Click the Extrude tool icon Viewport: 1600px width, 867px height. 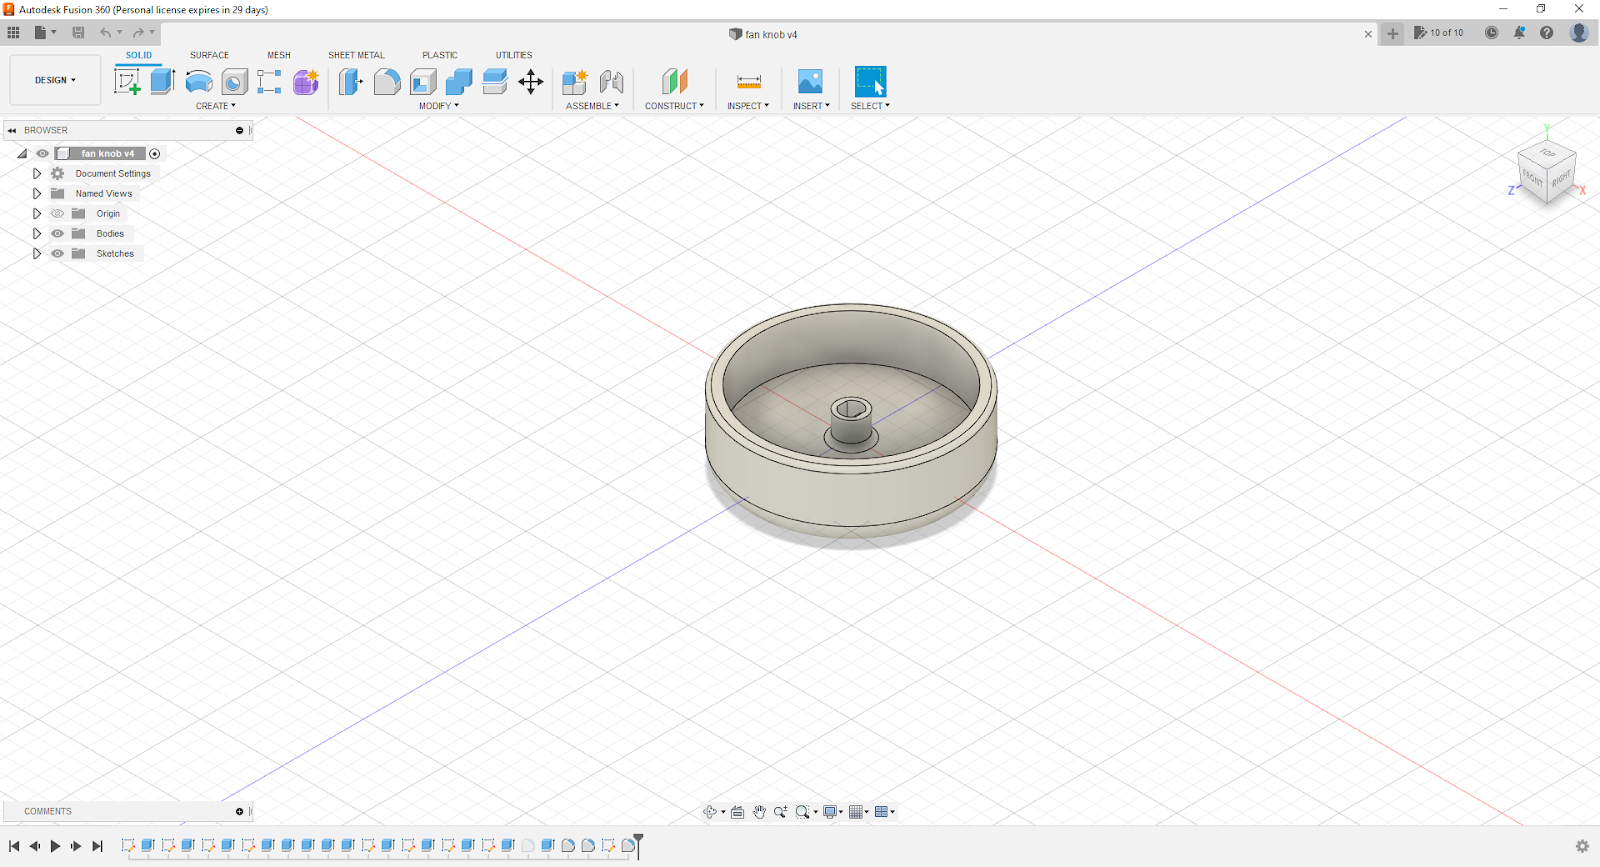tap(162, 82)
